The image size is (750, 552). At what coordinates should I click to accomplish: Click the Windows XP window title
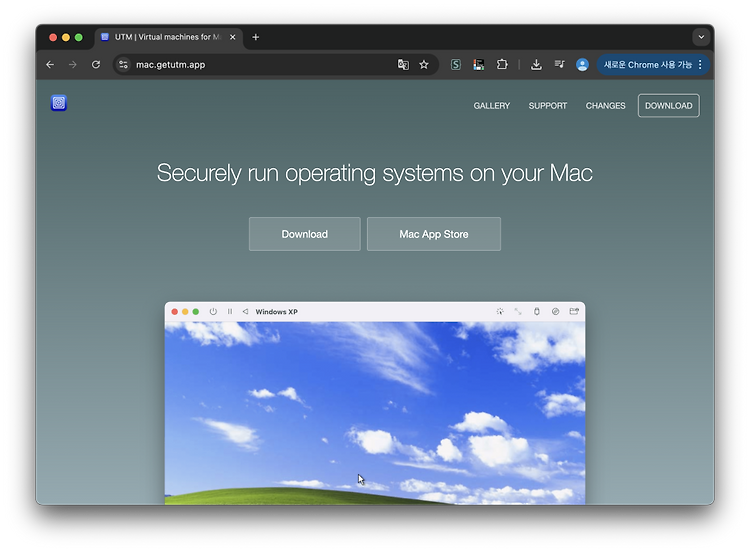pyautogui.click(x=276, y=311)
